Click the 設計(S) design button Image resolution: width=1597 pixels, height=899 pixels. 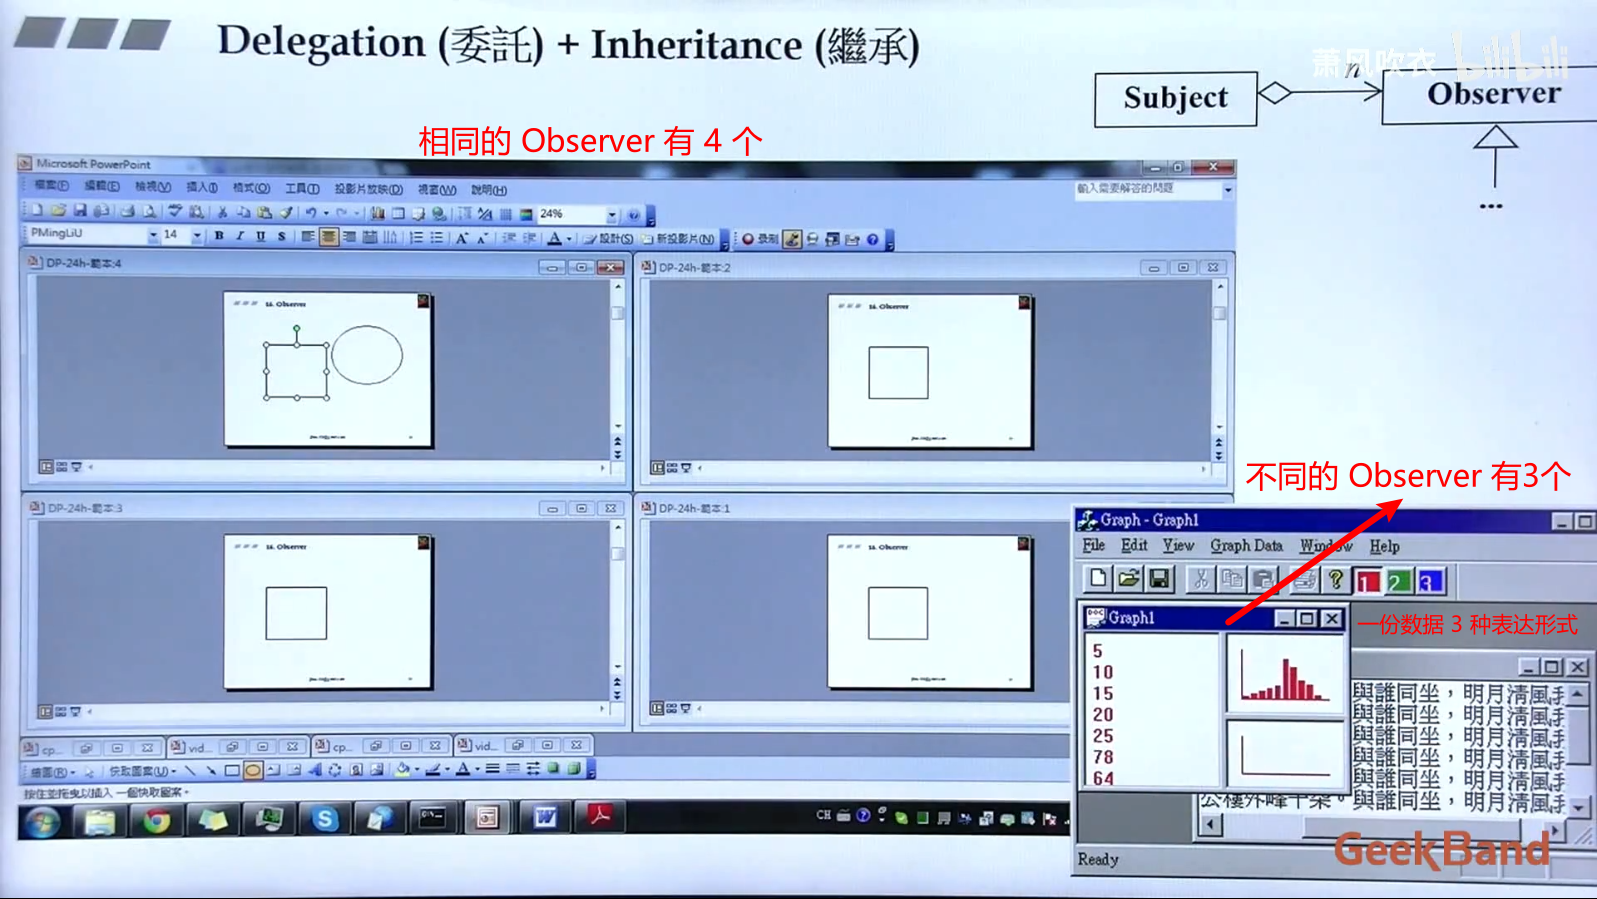pos(610,239)
